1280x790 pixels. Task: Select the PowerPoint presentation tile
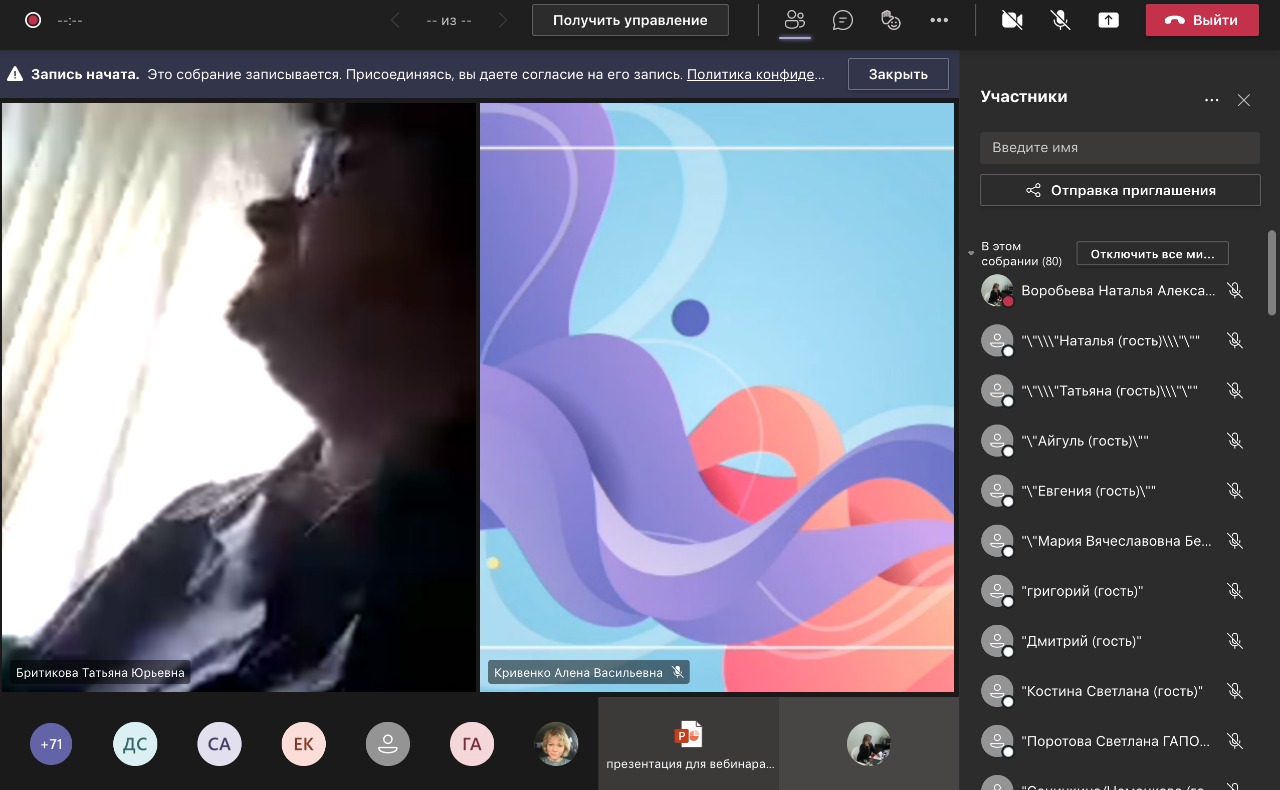click(x=689, y=744)
